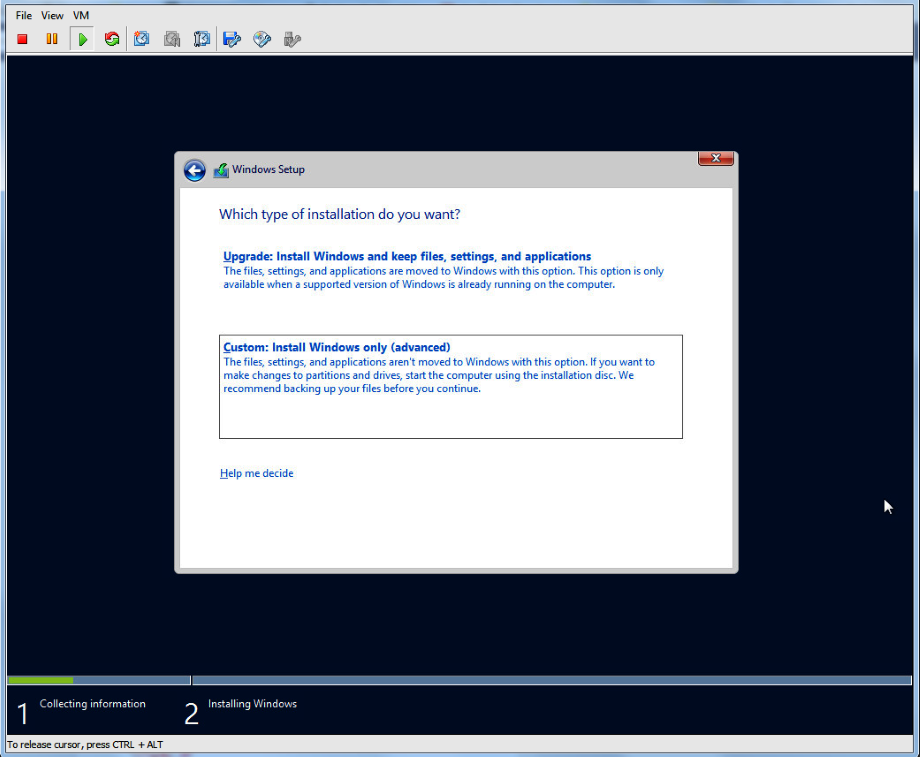The height and width of the screenshot is (757, 920).
Task: Open the View menu
Action: click(x=52, y=16)
